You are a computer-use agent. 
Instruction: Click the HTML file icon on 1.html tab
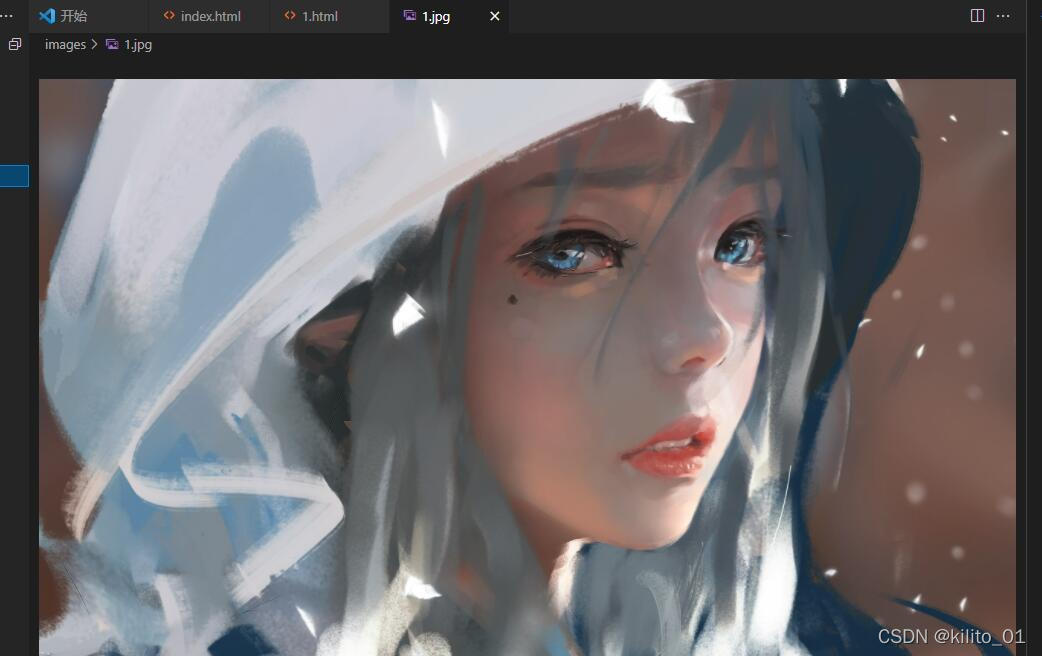[x=290, y=15]
